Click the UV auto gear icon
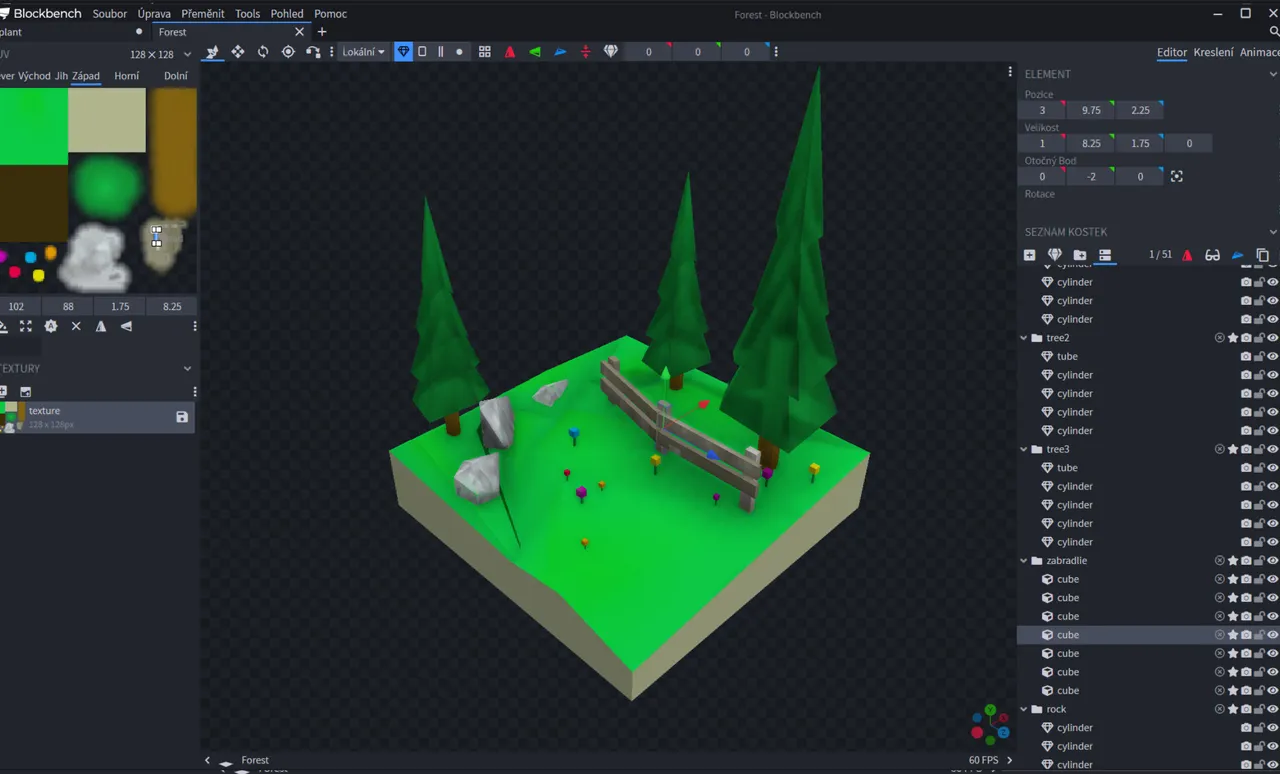 [x=51, y=326]
